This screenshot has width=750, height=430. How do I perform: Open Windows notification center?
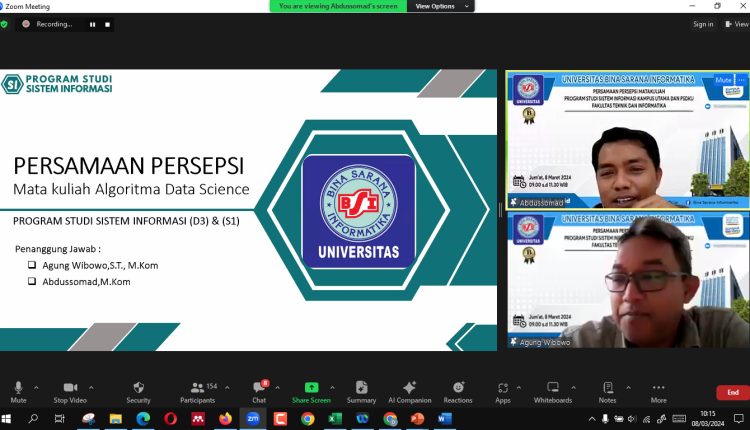click(x=739, y=419)
